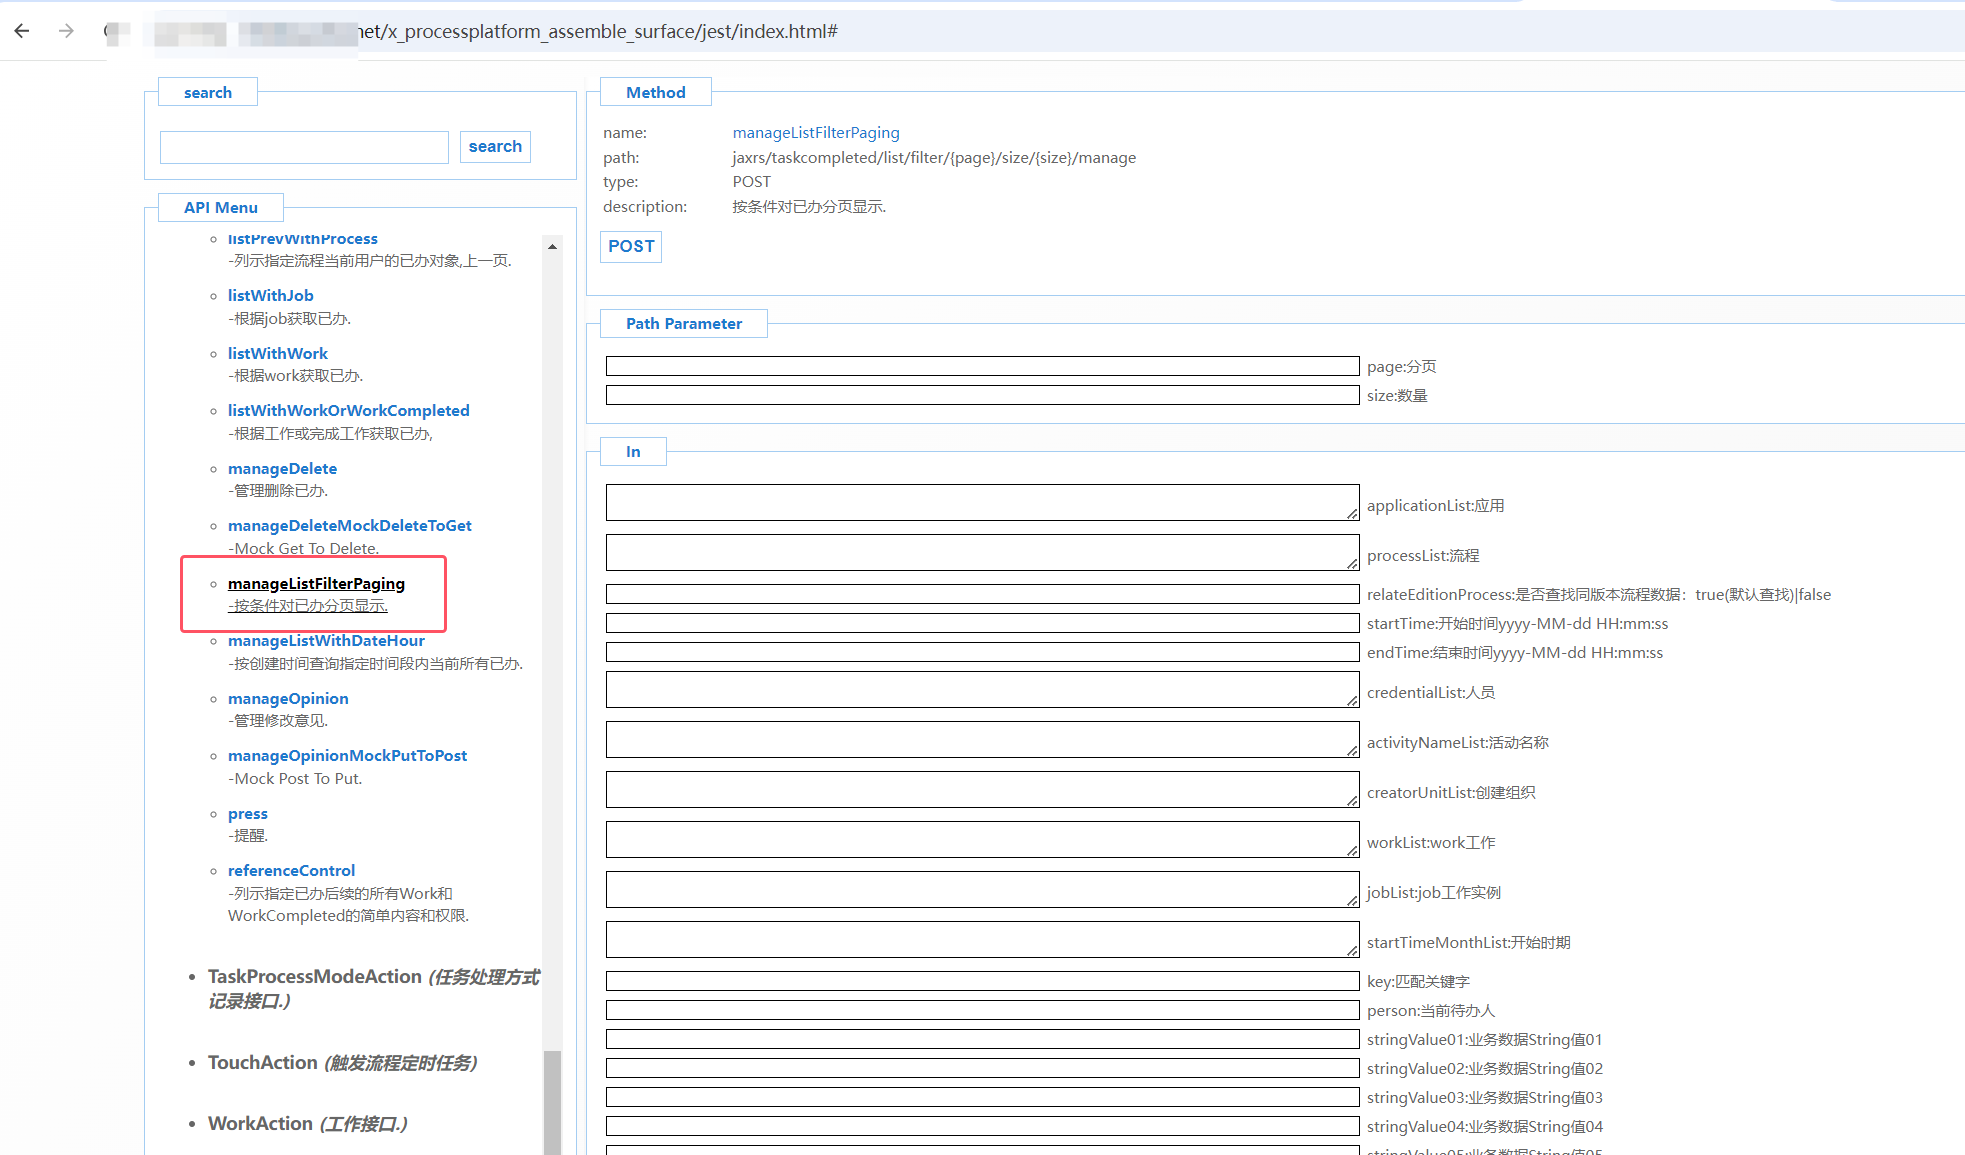The width and height of the screenshot is (1965, 1155).
Task: Expand the TouchAction API group
Action: point(262,1062)
